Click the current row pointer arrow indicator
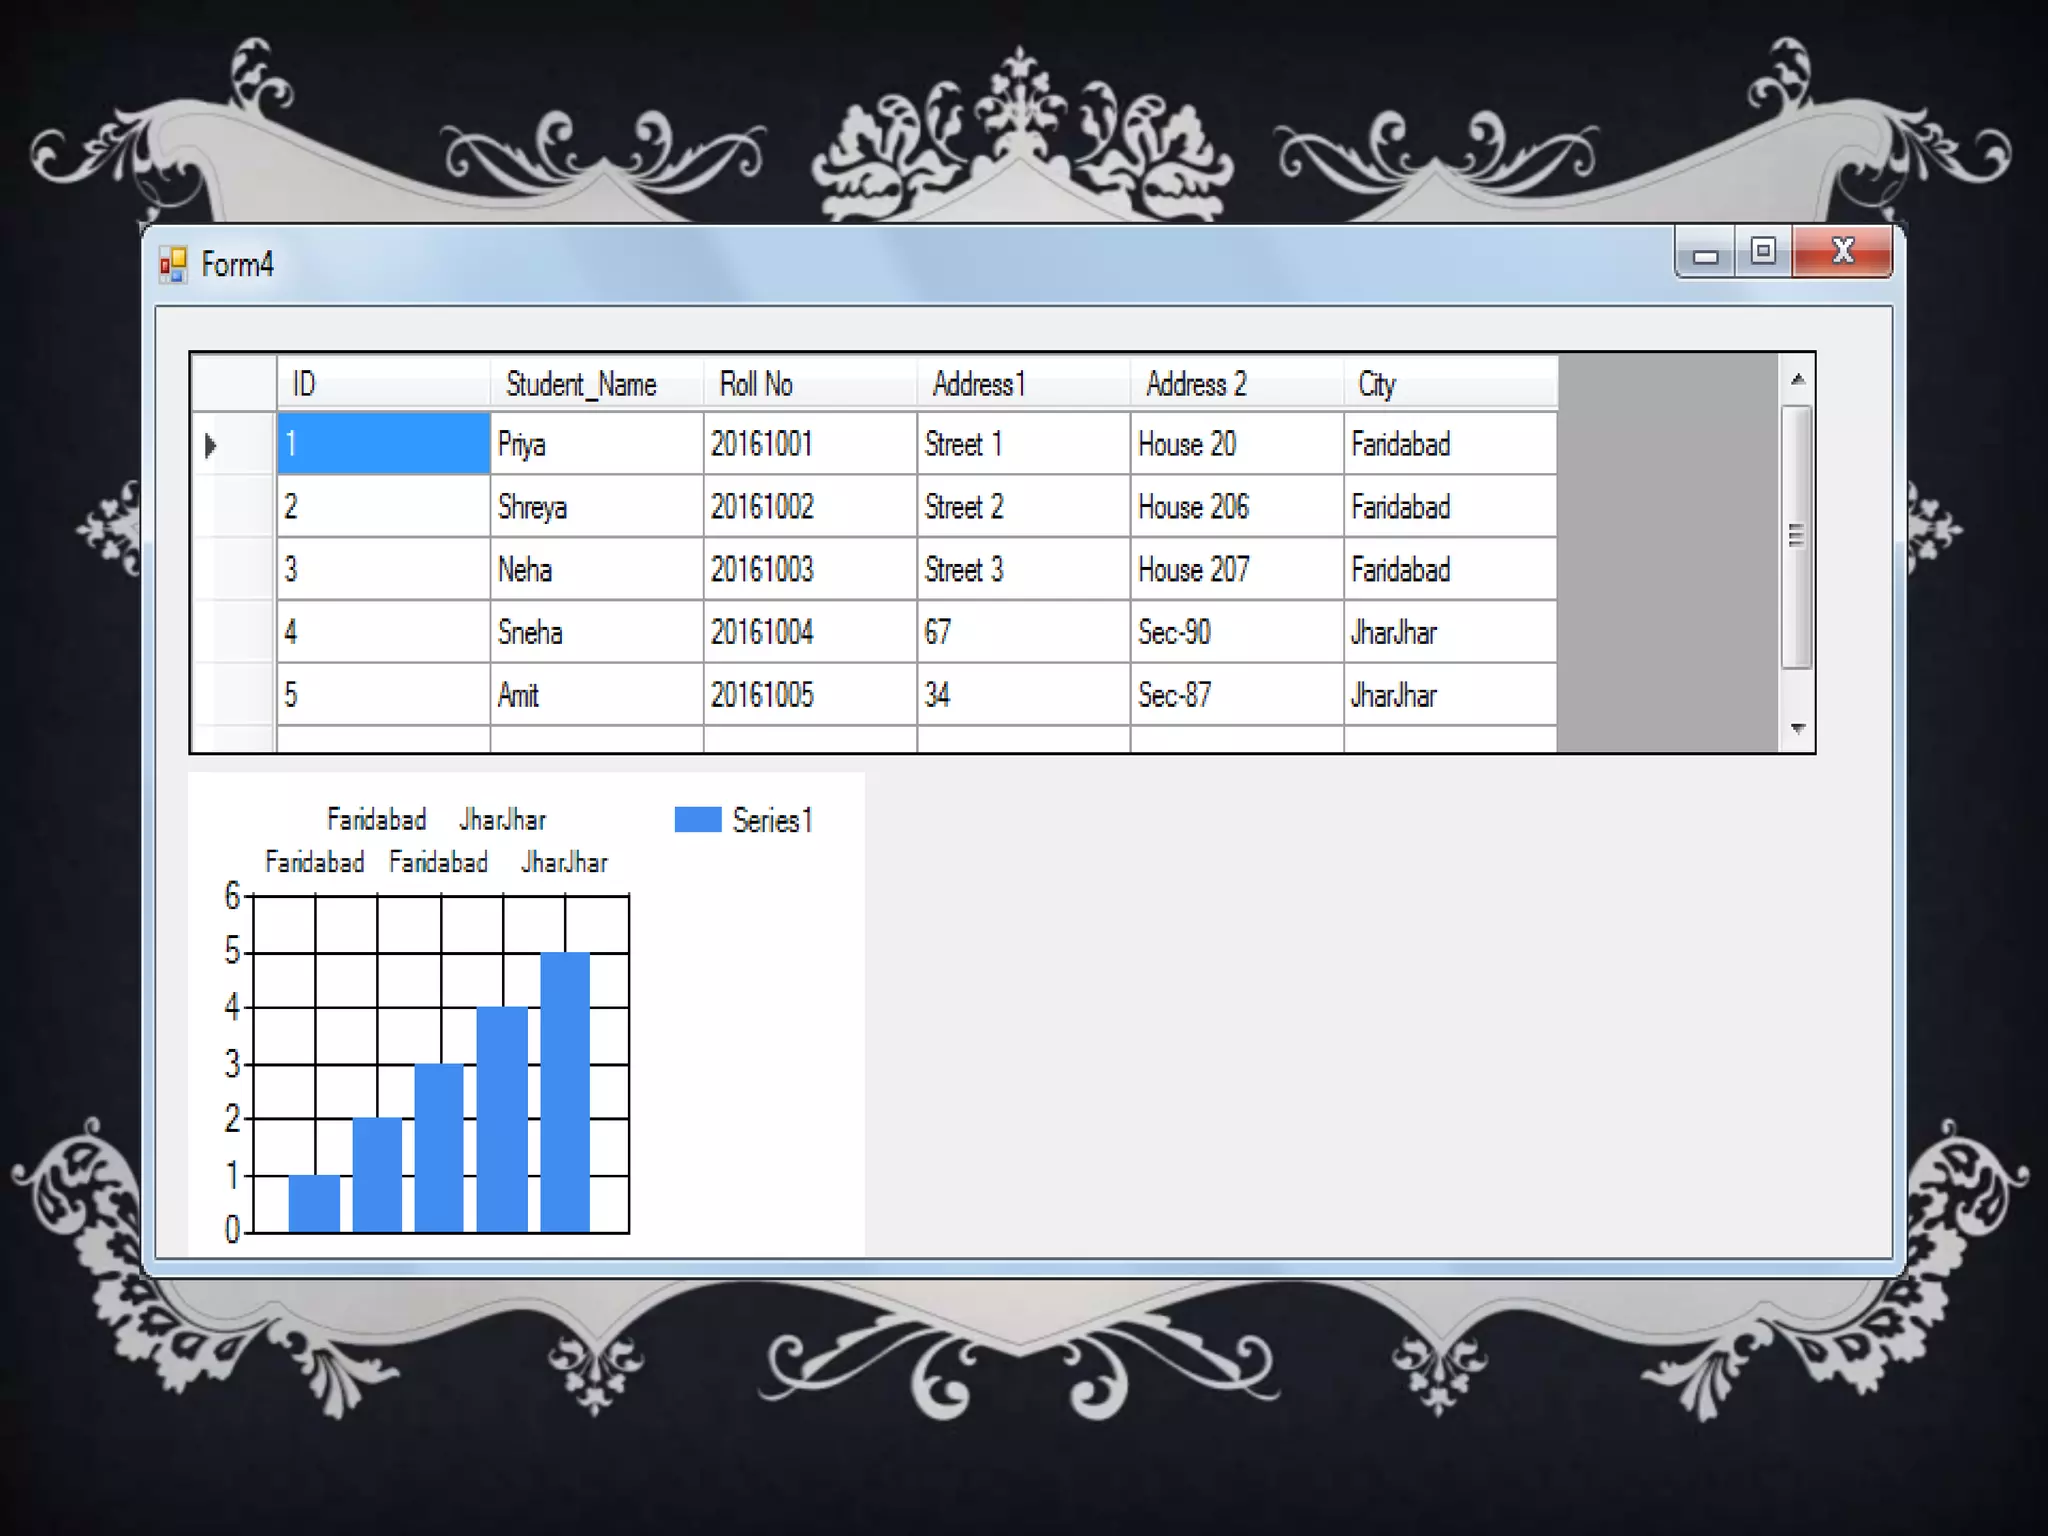 click(211, 445)
